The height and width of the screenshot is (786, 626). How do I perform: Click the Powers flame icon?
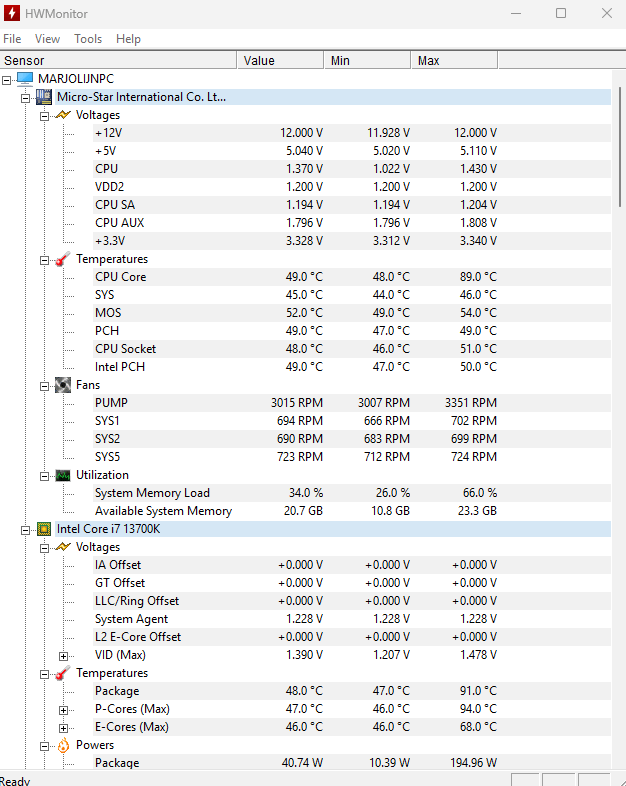pyautogui.click(x=63, y=745)
